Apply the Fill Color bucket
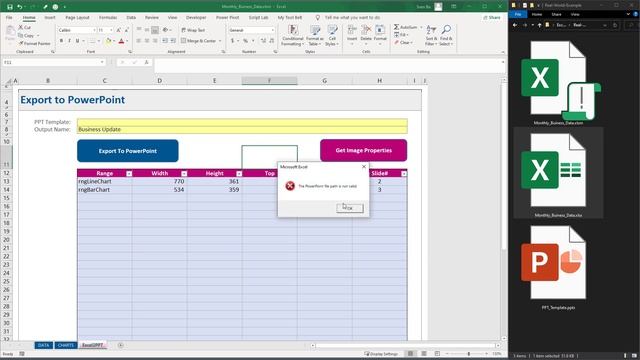Image resolution: width=640 pixels, height=360 pixels. pos(108,41)
